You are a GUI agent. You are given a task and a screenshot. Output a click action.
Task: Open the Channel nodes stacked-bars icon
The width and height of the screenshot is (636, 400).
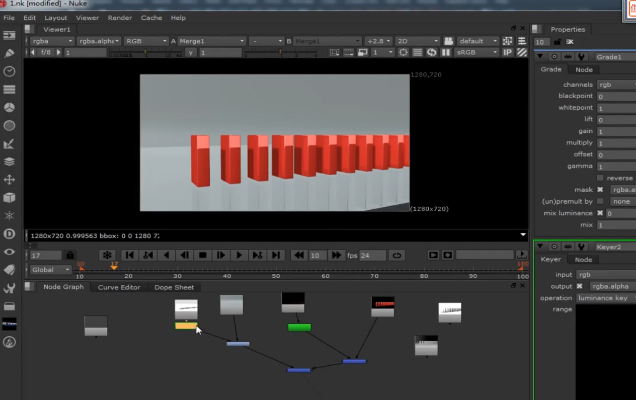9,89
